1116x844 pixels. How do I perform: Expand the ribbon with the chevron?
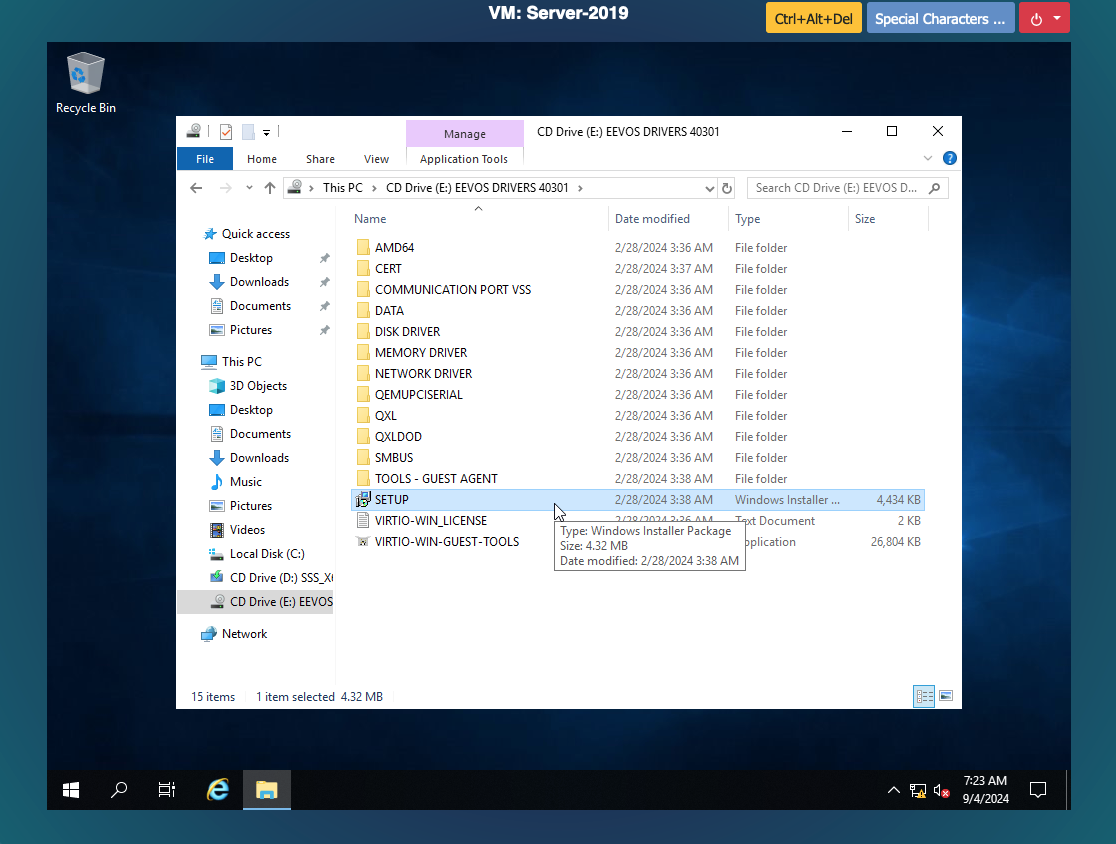pos(928,158)
